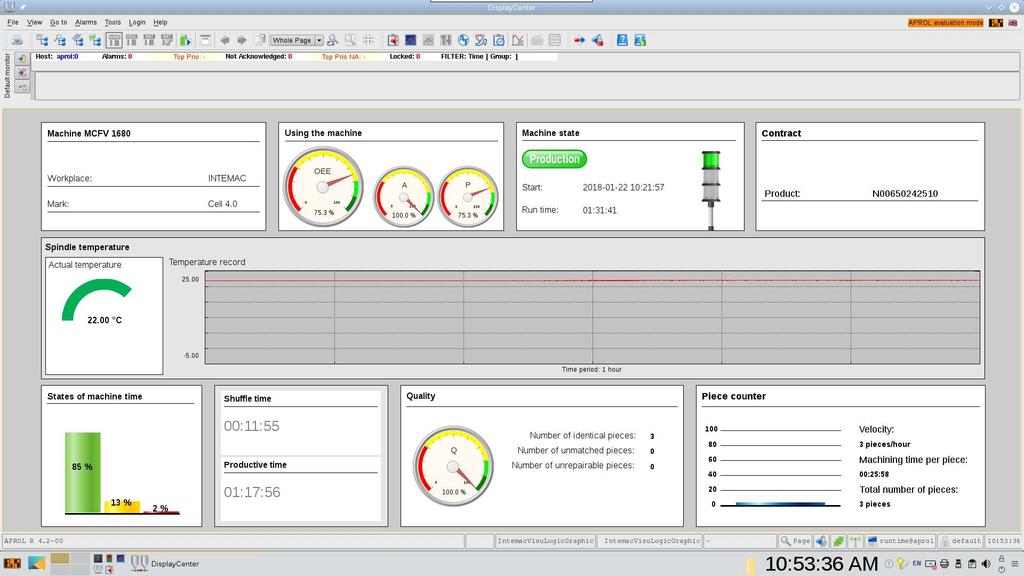Image resolution: width=1024 pixels, height=576 pixels.
Task: Click the green icon in the status bar
Action: (x=839, y=541)
